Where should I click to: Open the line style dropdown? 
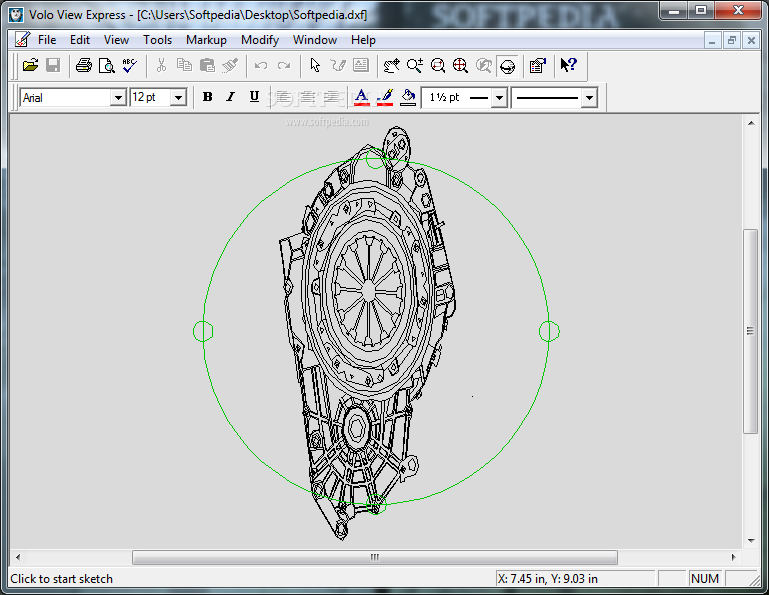590,98
